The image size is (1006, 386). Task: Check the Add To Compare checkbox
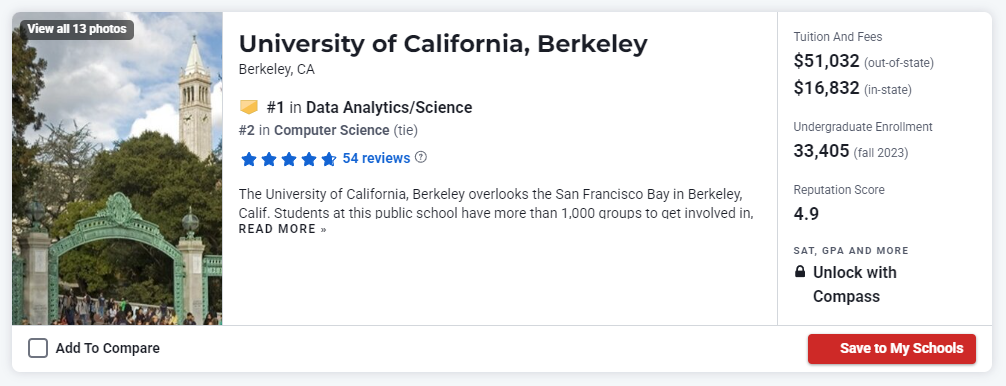(38, 348)
